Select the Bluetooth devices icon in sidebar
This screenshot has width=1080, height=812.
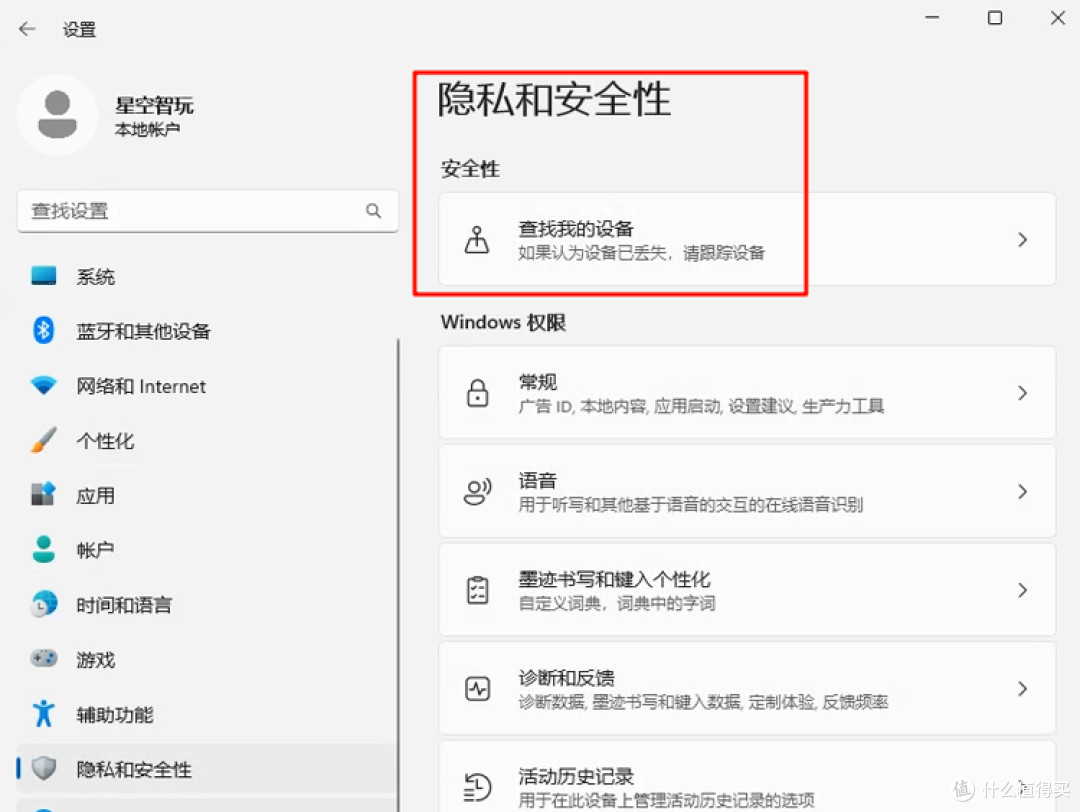pyautogui.click(x=43, y=331)
